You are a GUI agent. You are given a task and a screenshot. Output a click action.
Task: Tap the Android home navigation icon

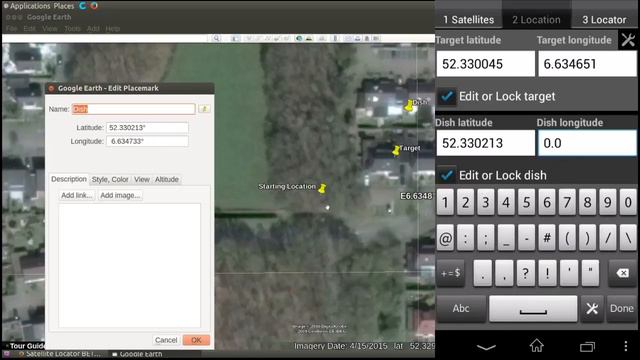coord(536,346)
